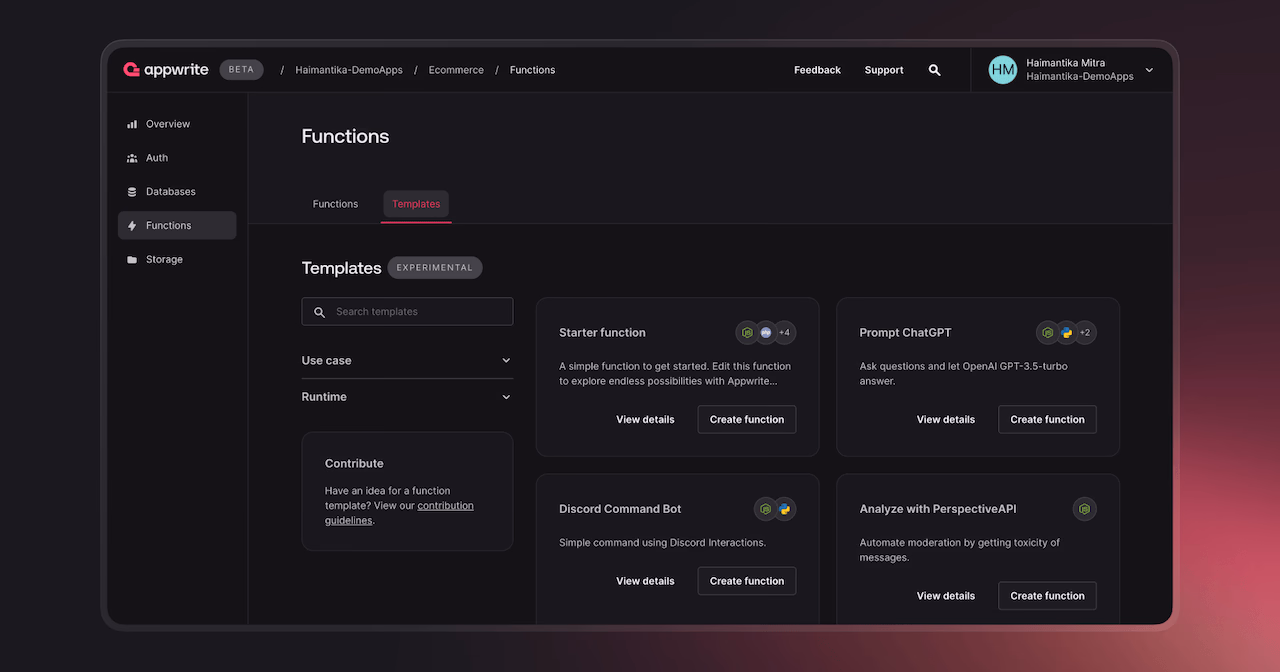
Task: View details of Analyze with PerspectiveAPI
Action: tap(946, 596)
